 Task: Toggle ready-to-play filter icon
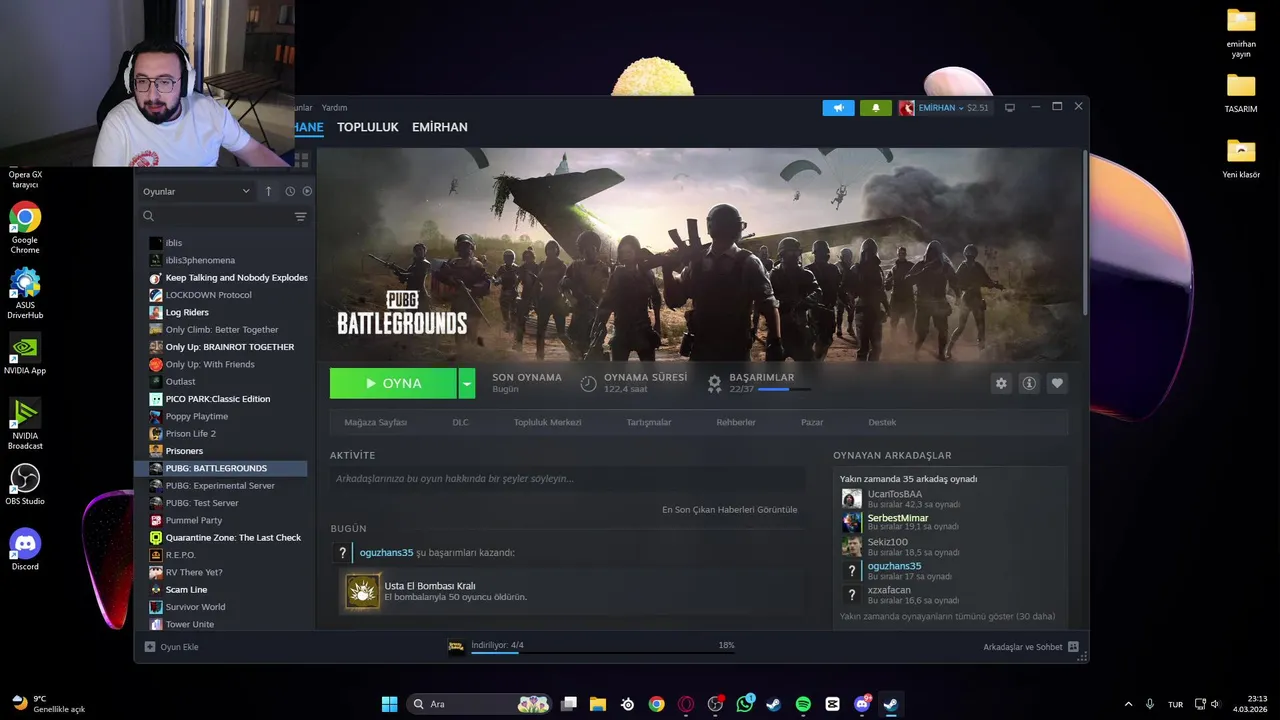(307, 191)
